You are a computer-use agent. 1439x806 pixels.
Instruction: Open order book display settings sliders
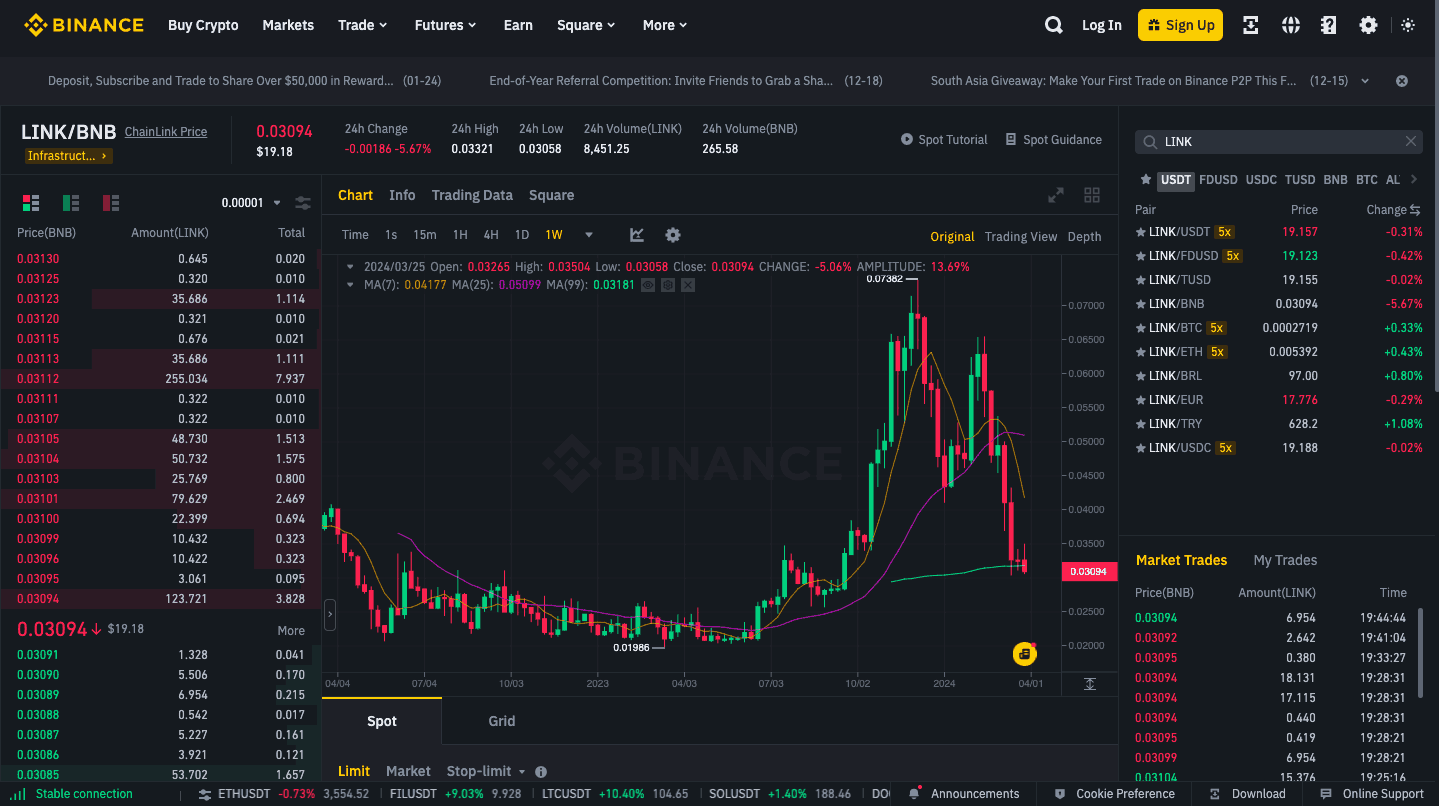[303, 203]
